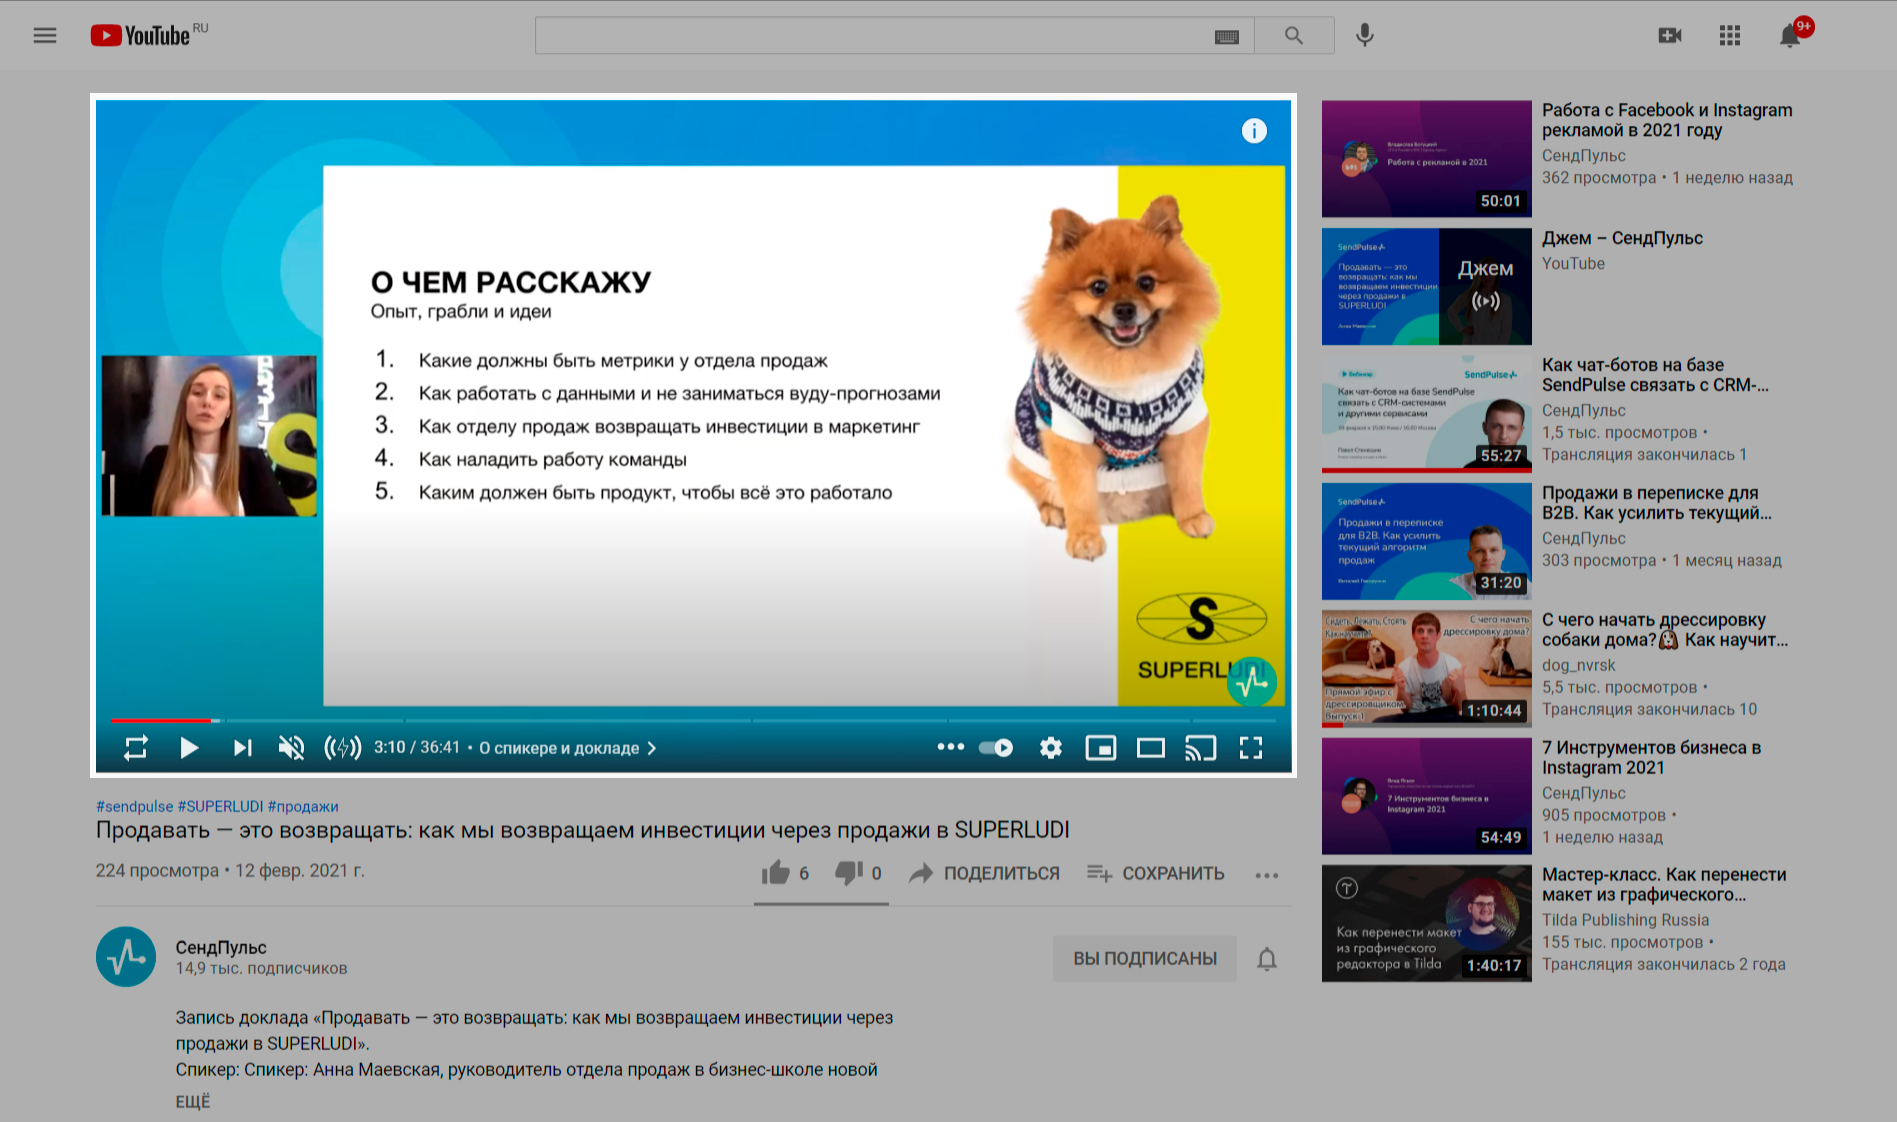Show video info card icon

(x=1254, y=131)
